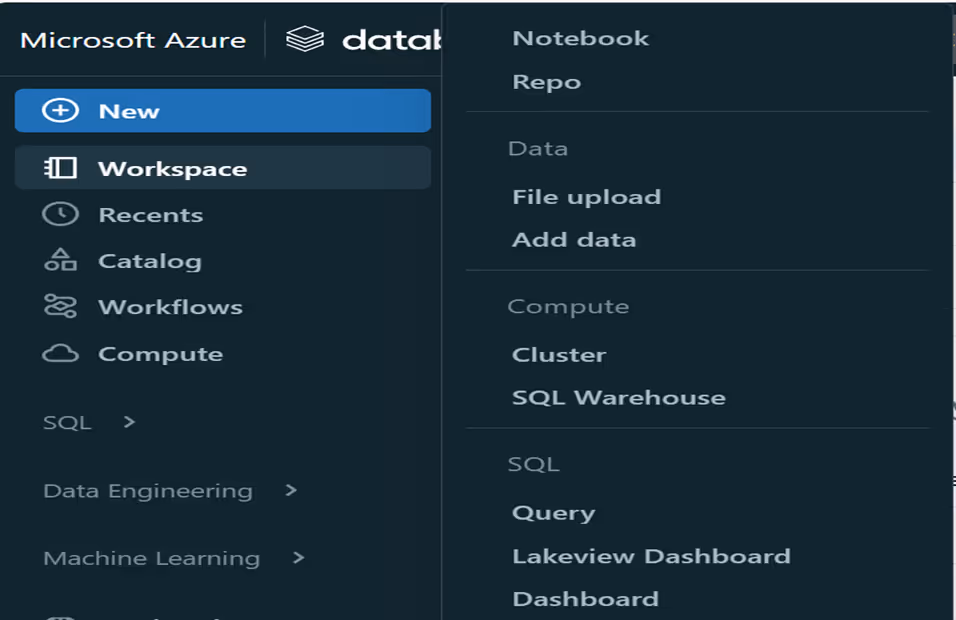The width and height of the screenshot is (956, 620).
Task: Select SQL Warehouse in New menu
Action: pos(619,397)
